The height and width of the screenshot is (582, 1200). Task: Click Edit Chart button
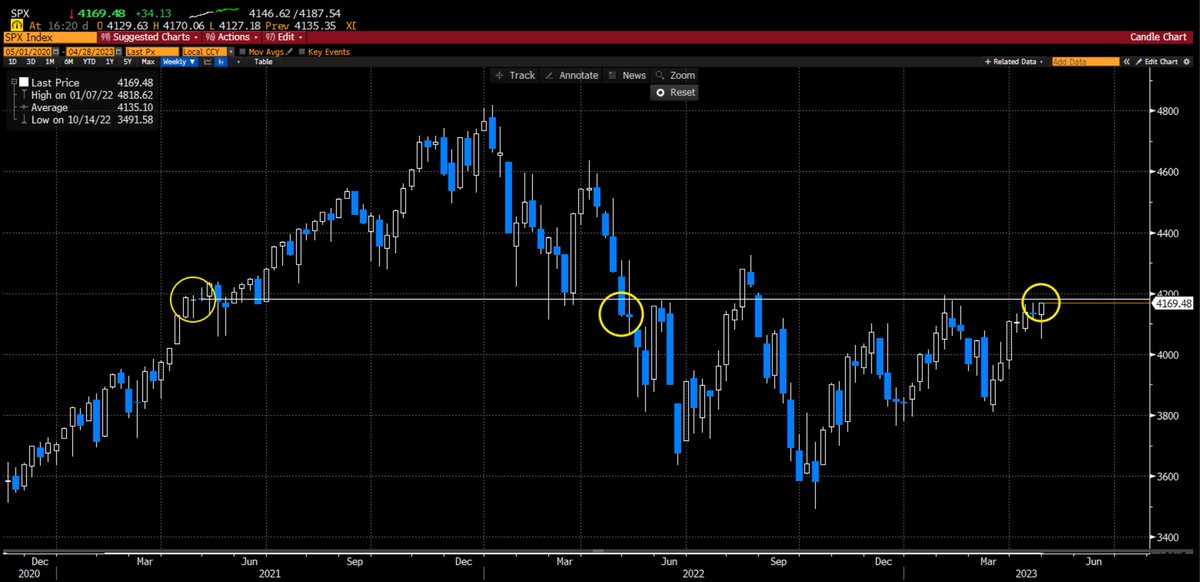tap(1156, 62)
